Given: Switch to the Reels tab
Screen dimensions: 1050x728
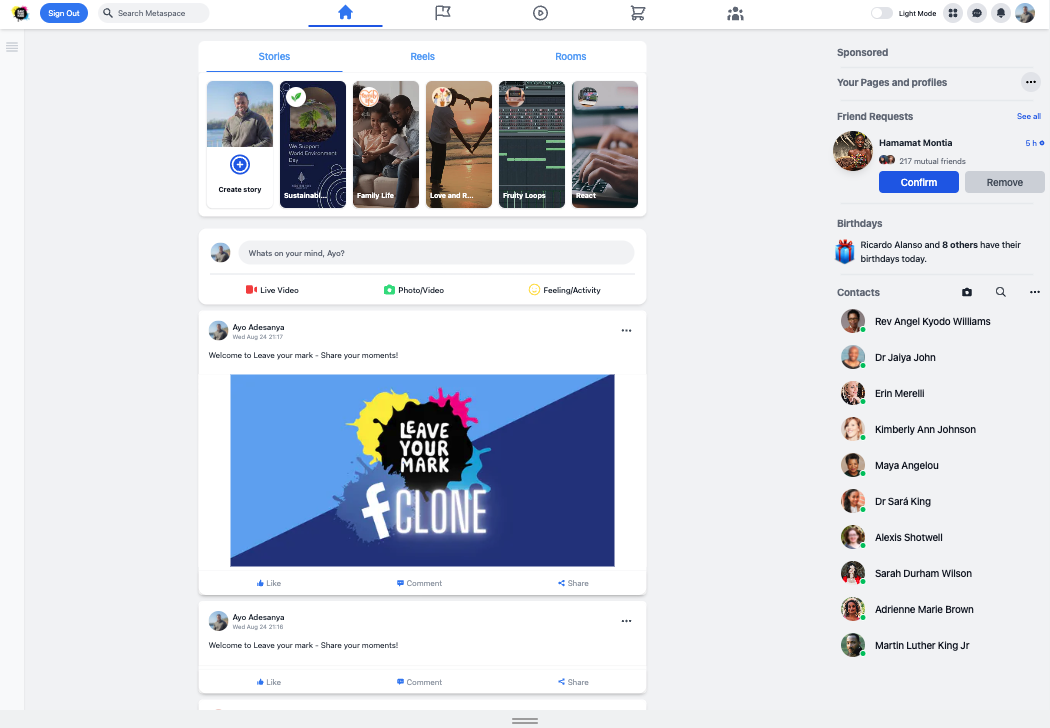Looking at the screenshot, I should 423,57.
